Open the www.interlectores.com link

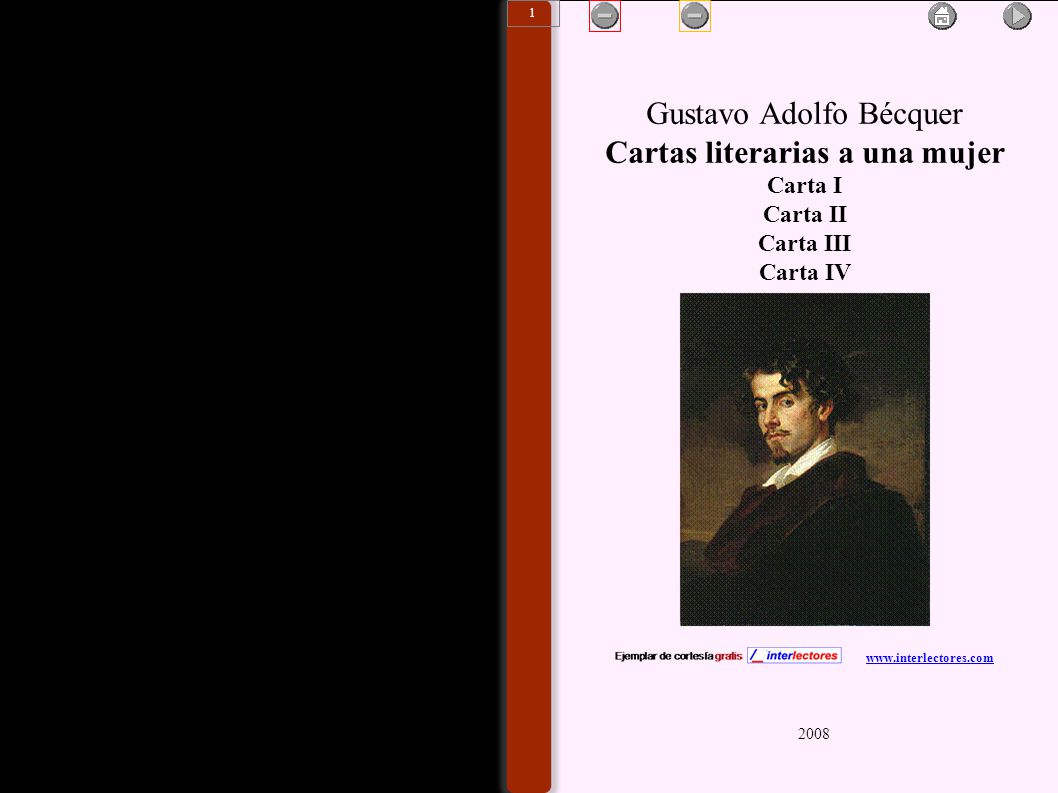click(929, 658)
